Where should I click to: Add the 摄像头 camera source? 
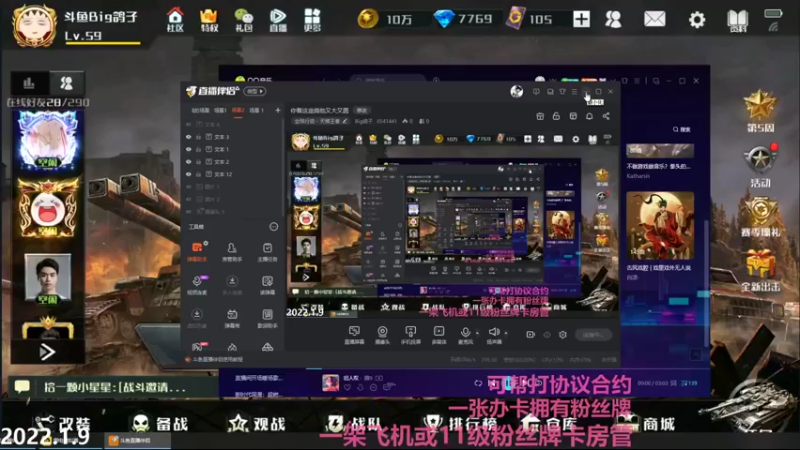[x=382, y=335]
